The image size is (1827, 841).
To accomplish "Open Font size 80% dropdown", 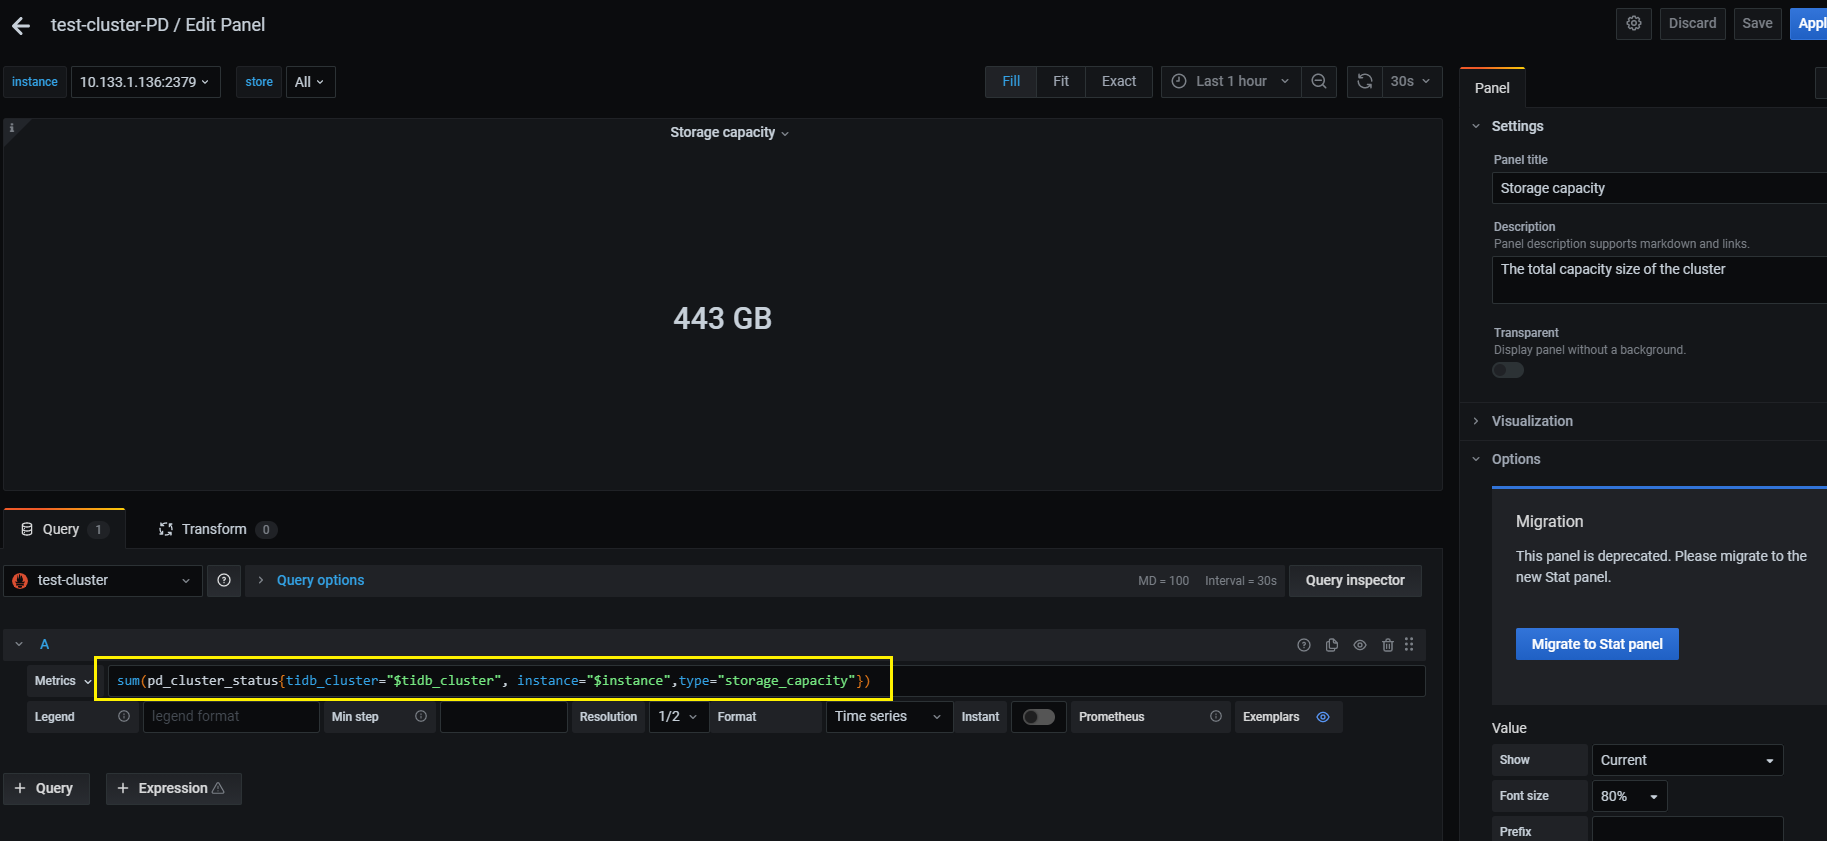I will (x=1629, y=796).
